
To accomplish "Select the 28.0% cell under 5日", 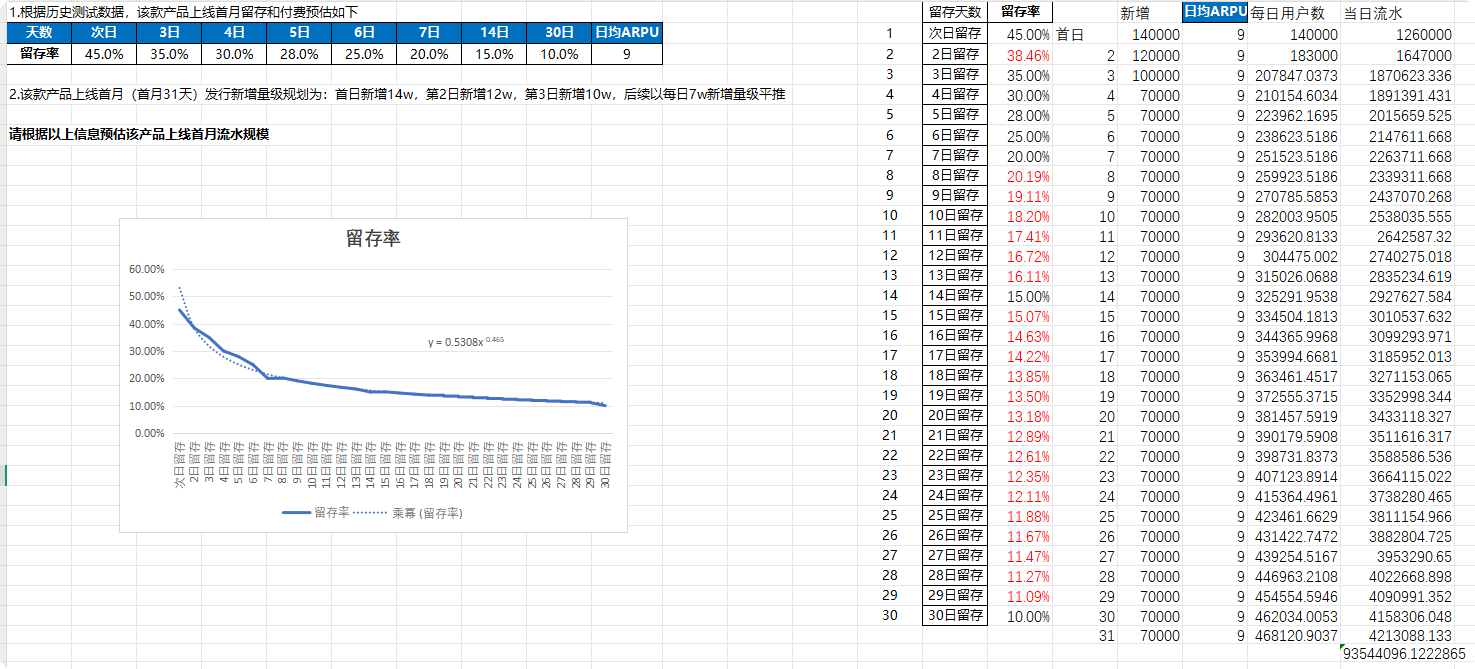I will click(299, 54).
